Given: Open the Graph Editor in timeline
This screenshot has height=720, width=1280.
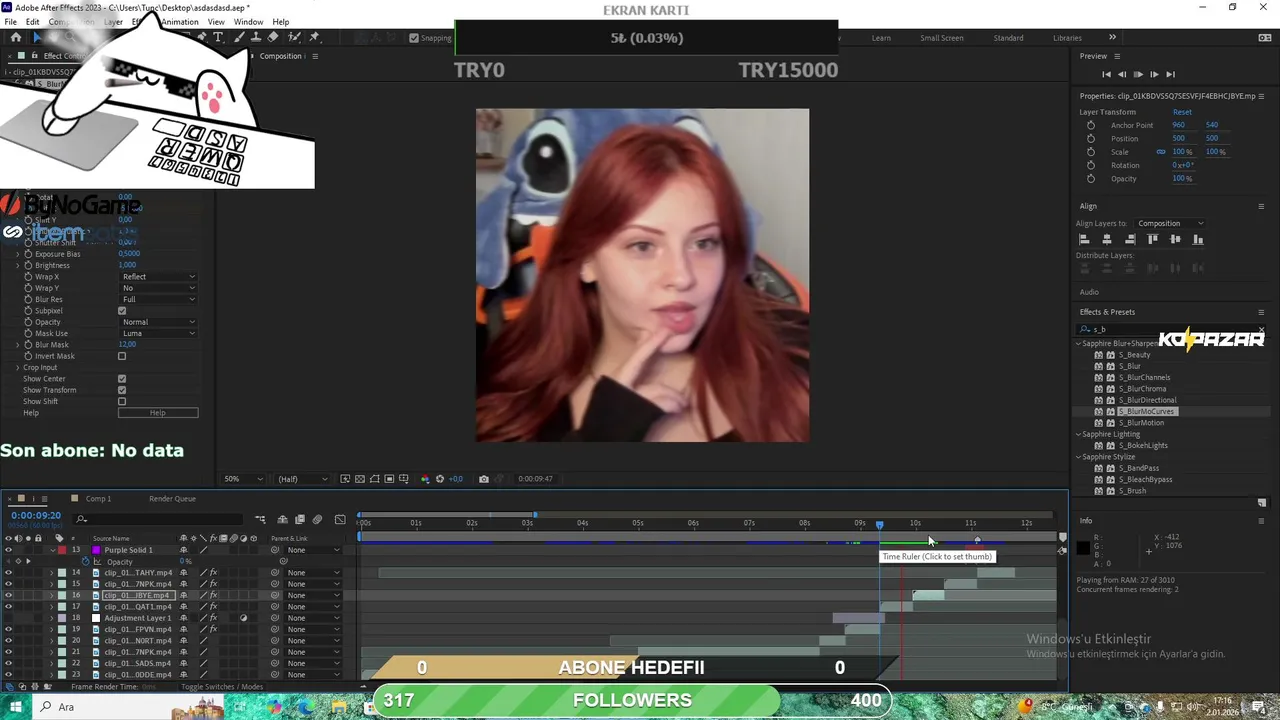Looking at the screenshot, I should [x=340, y=519].
